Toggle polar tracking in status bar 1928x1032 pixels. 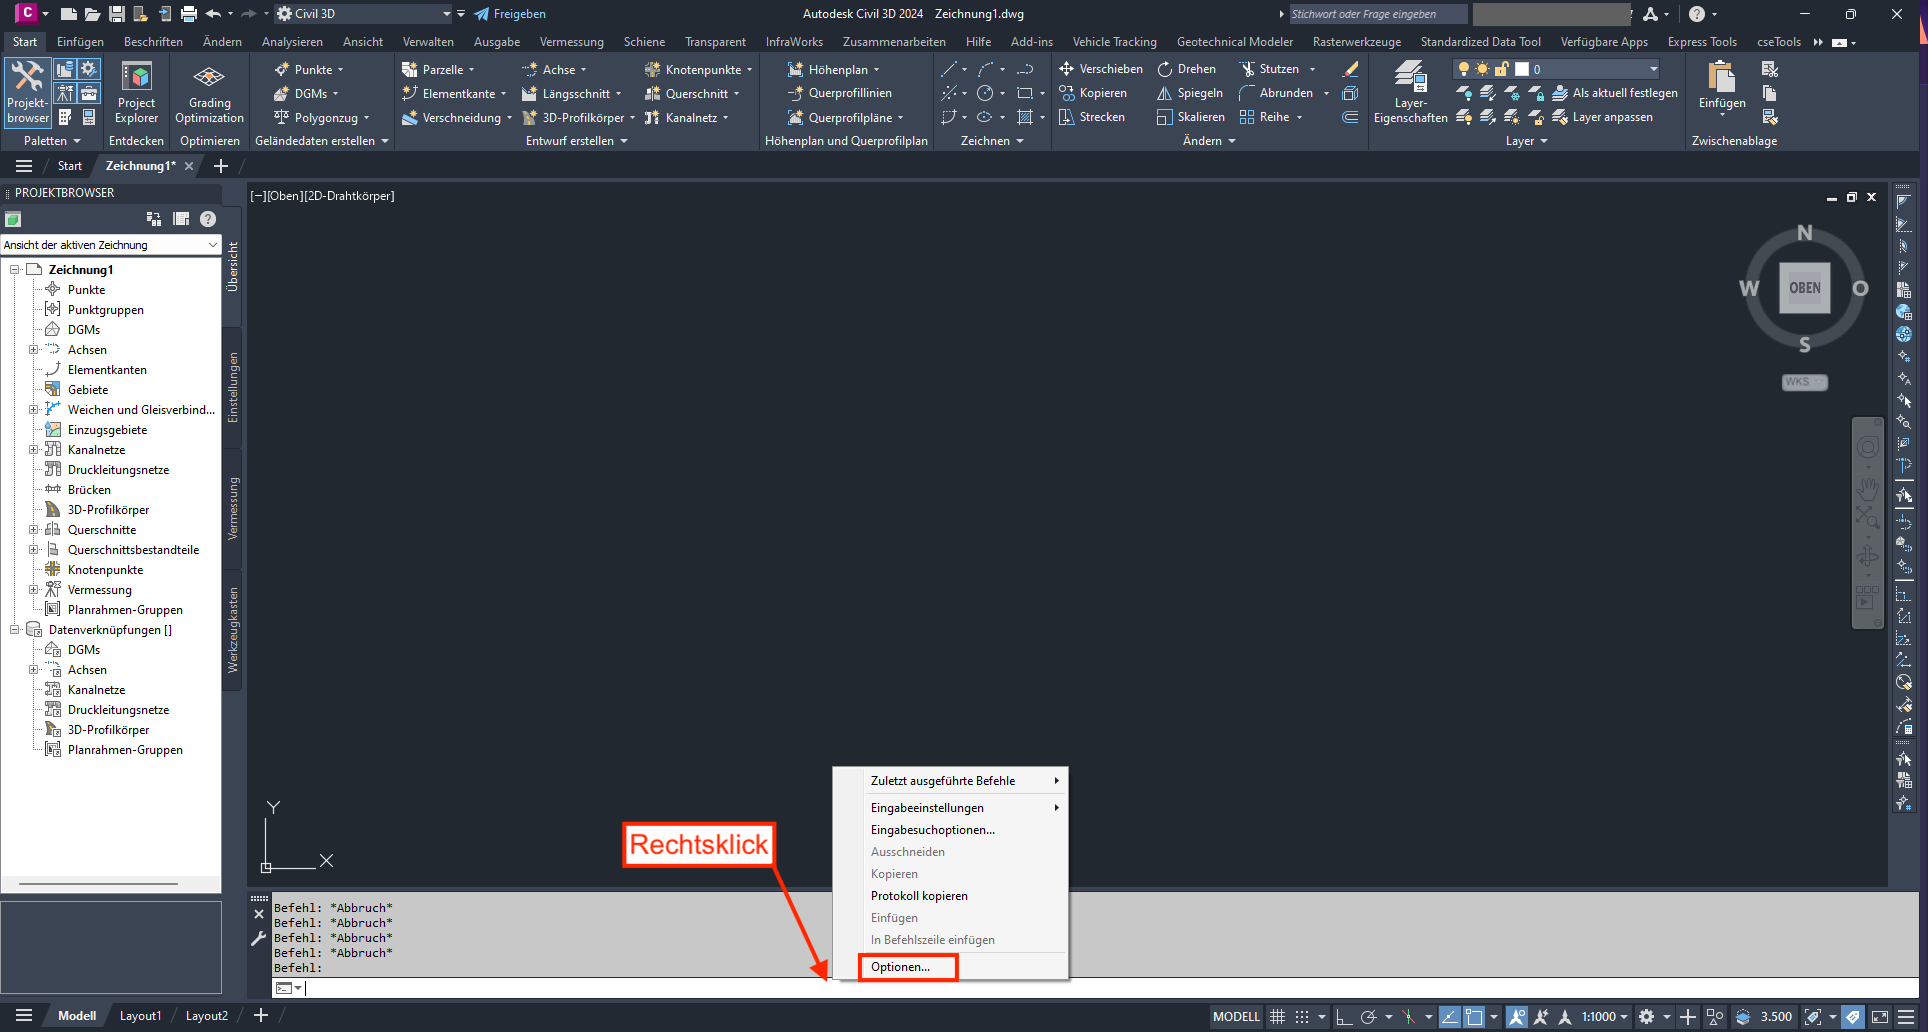[x=1369, y=1017]
